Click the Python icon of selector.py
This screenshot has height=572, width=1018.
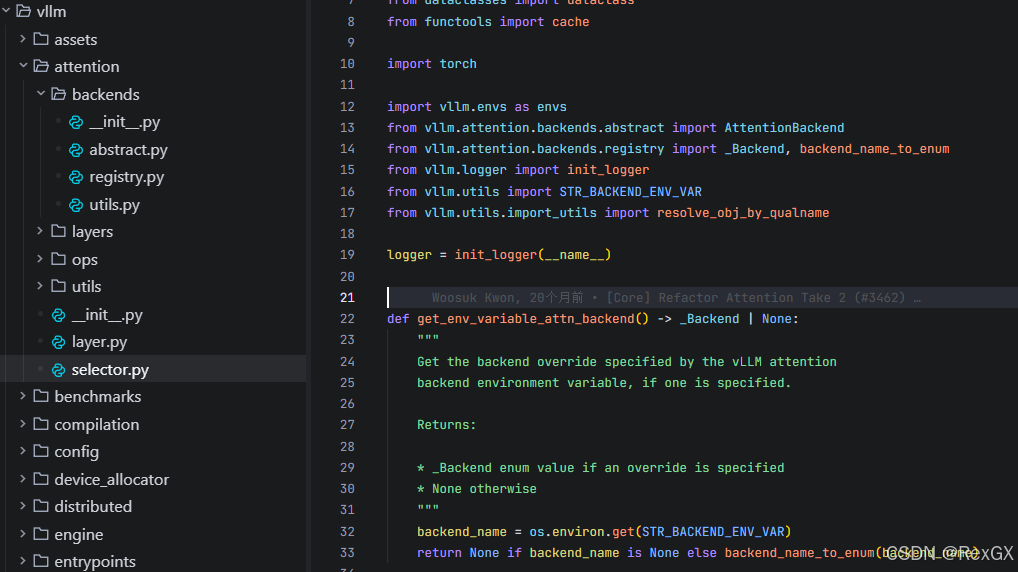(58, 370)
